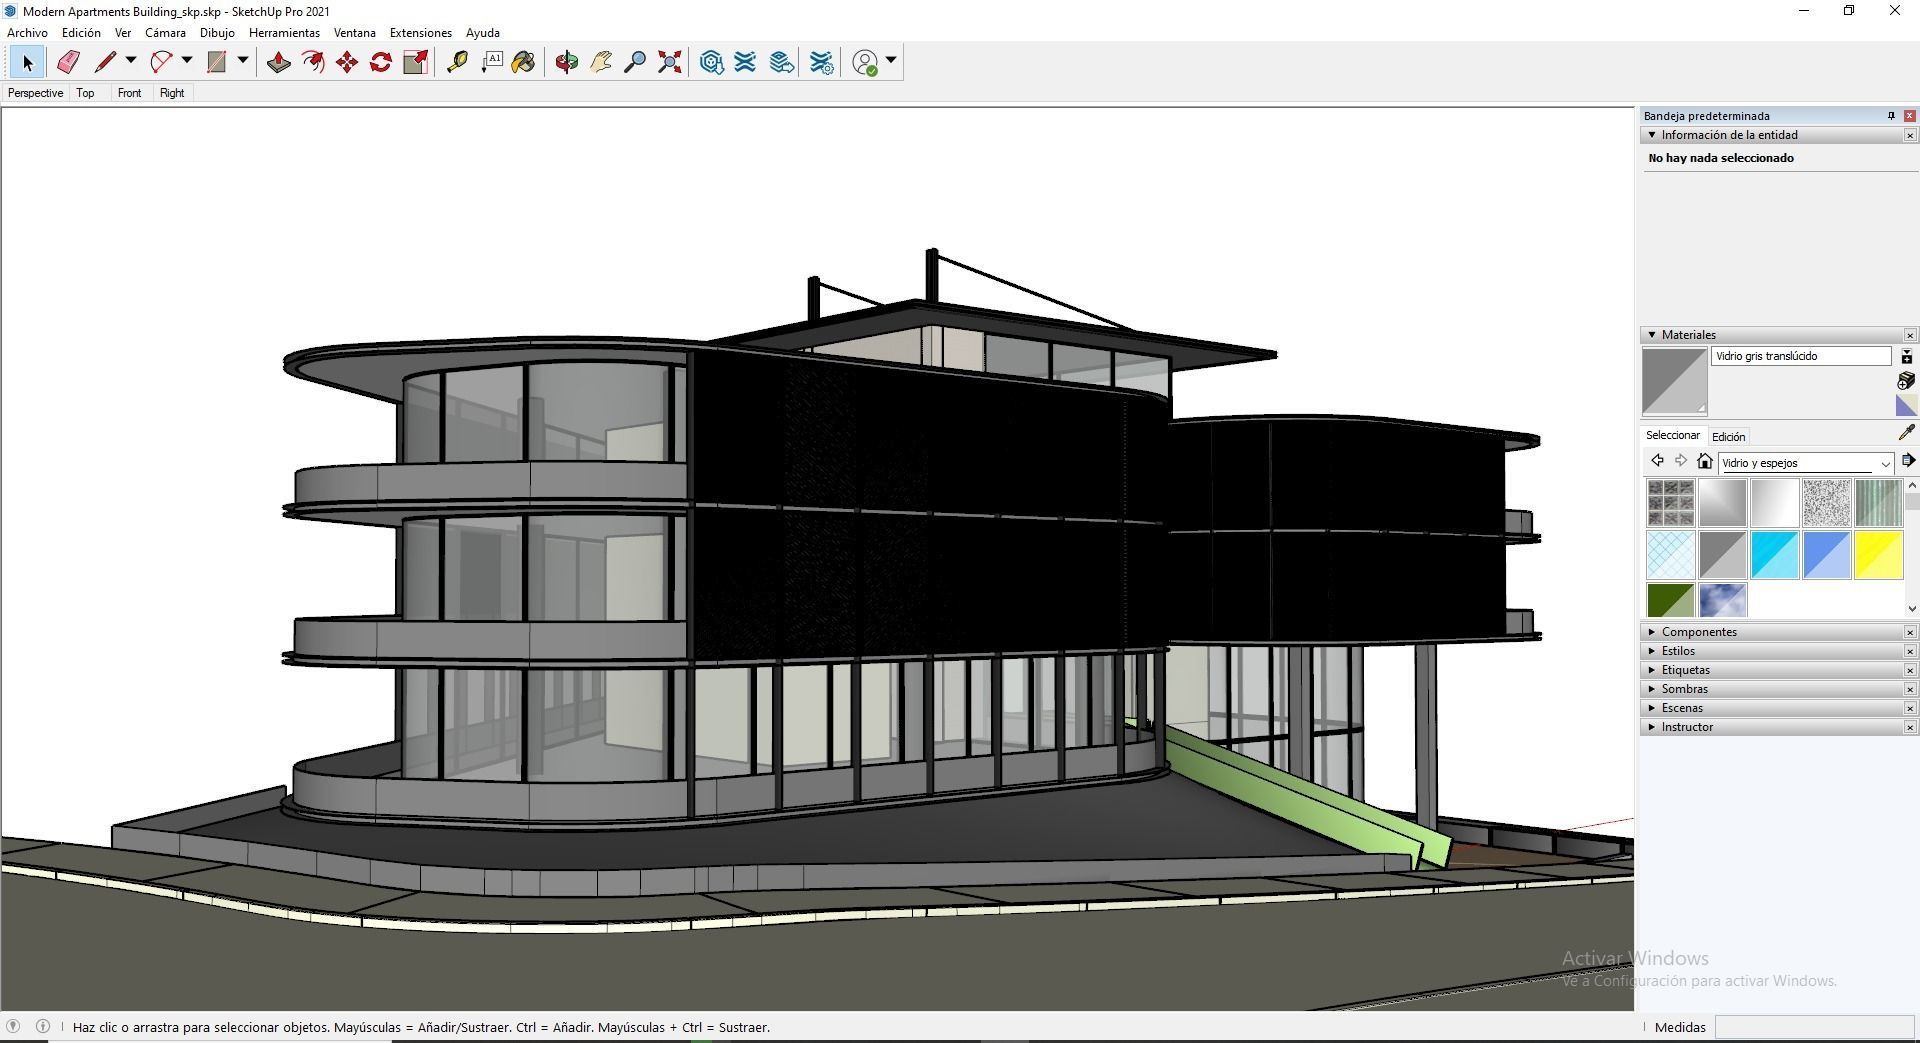Open Arc tool dropdown arrow
1920x1043 pixels.
tap(187, 61)
